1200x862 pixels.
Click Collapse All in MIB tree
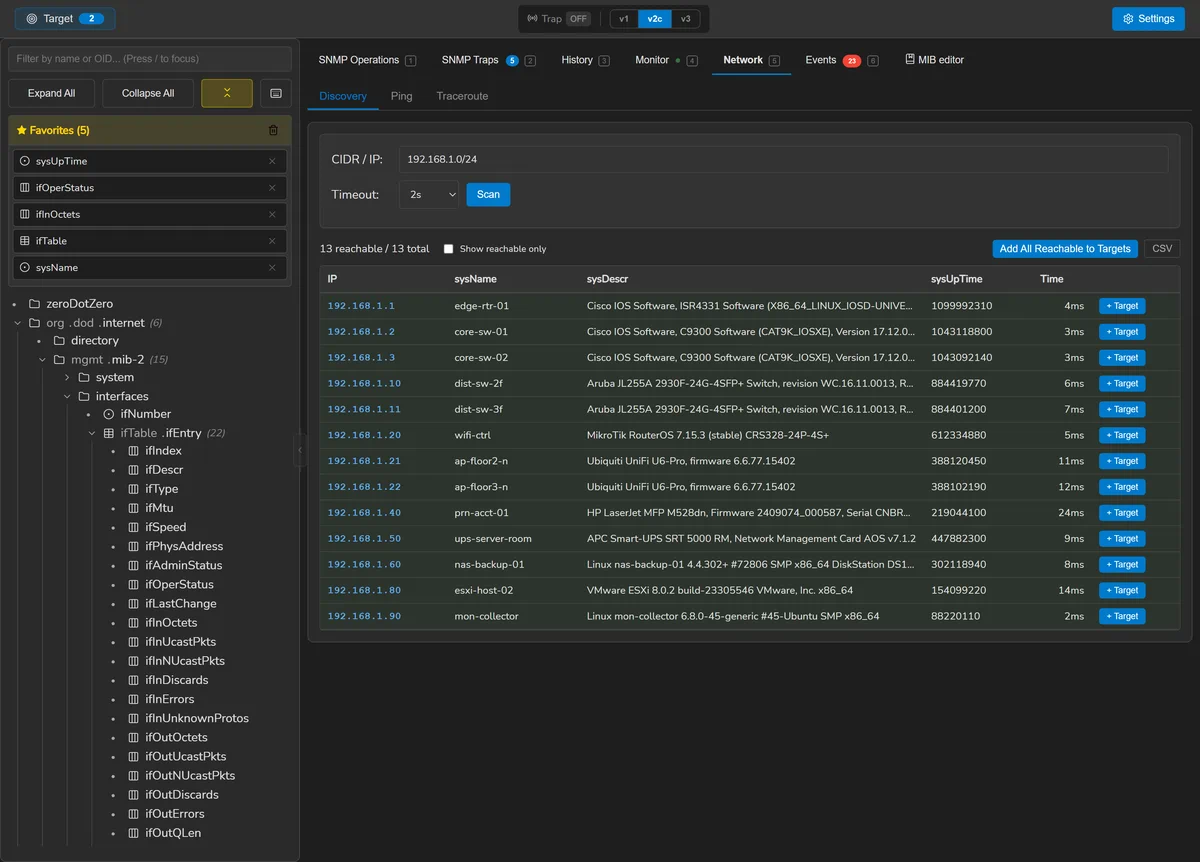[x=148, y=93]
